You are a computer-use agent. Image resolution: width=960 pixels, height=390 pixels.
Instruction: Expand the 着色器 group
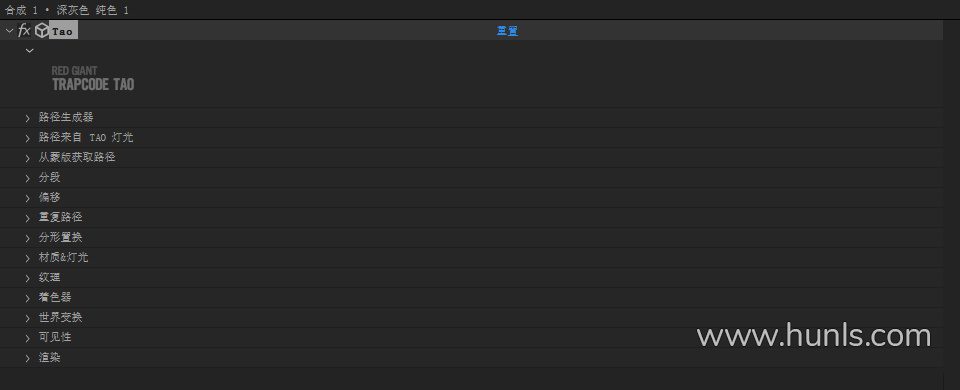(28, 298)
